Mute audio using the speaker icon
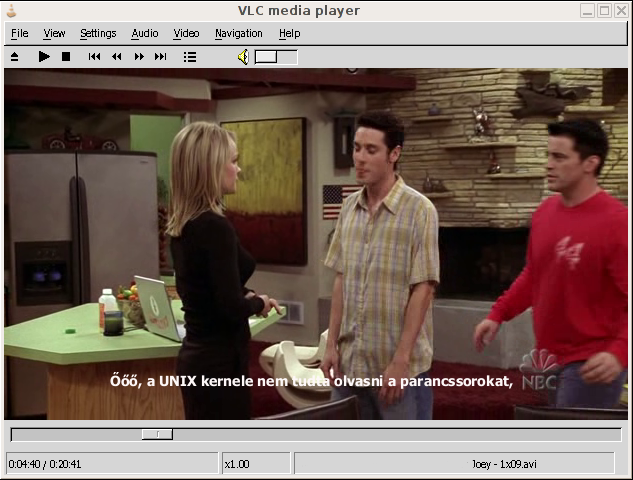 click(x=243, y=57)
